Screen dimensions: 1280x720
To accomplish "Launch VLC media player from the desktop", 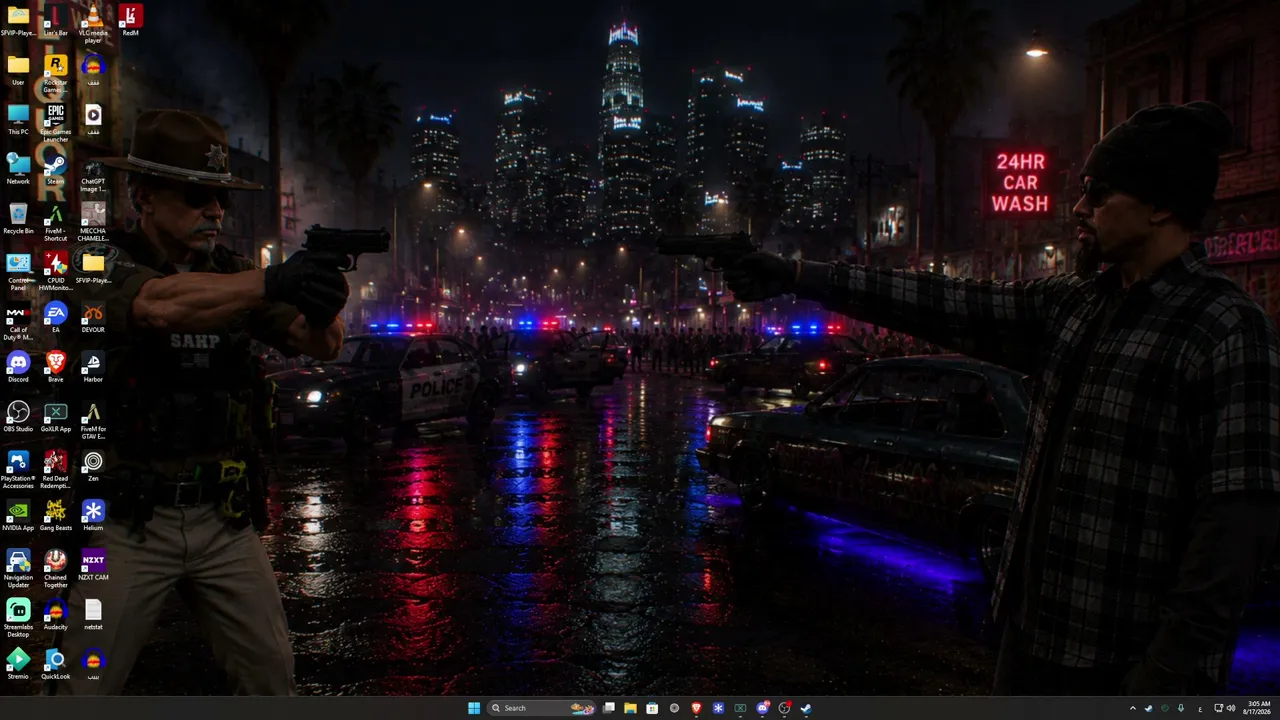I will pyautogui.click(x=93, y=23).
